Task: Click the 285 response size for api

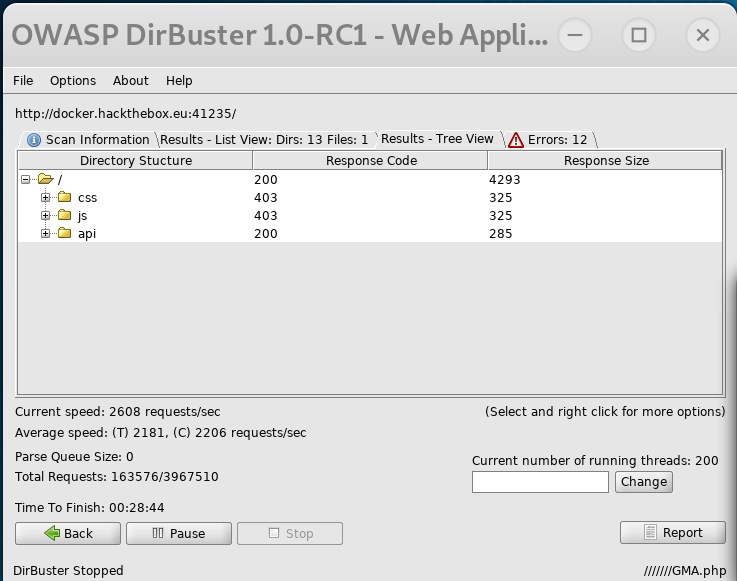Action: tap(501, 234)
